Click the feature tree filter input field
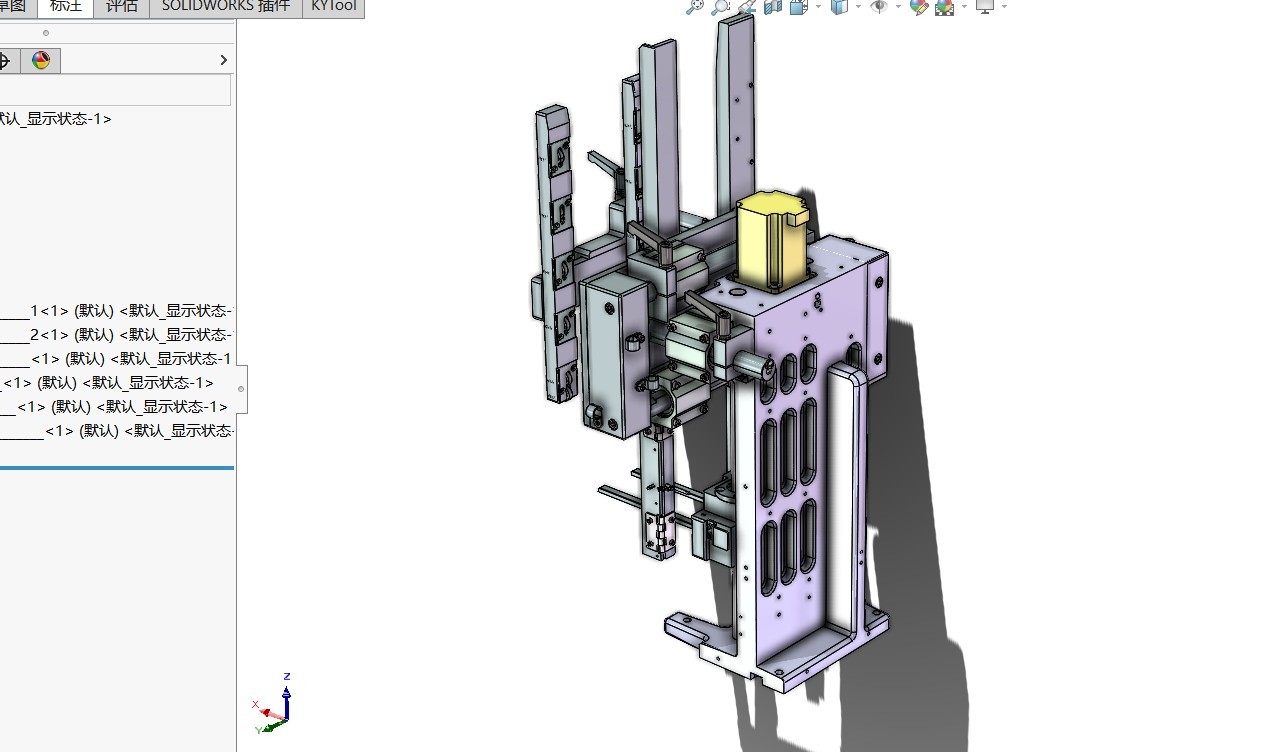This screenshot has height=752, width=1283. (x=115, y=91)
